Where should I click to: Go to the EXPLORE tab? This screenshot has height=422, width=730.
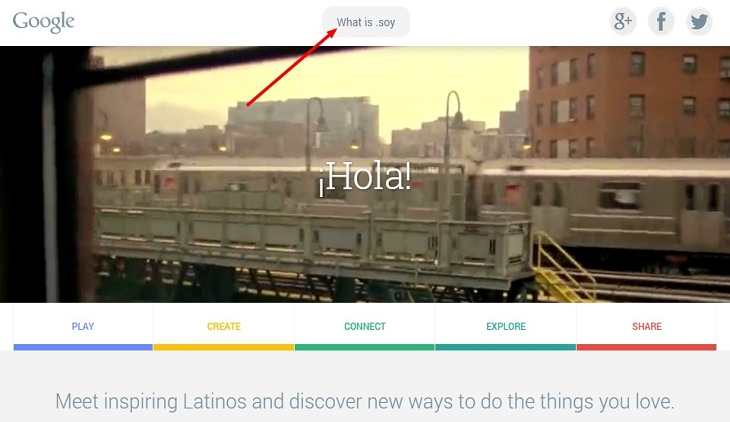point(506,327)
